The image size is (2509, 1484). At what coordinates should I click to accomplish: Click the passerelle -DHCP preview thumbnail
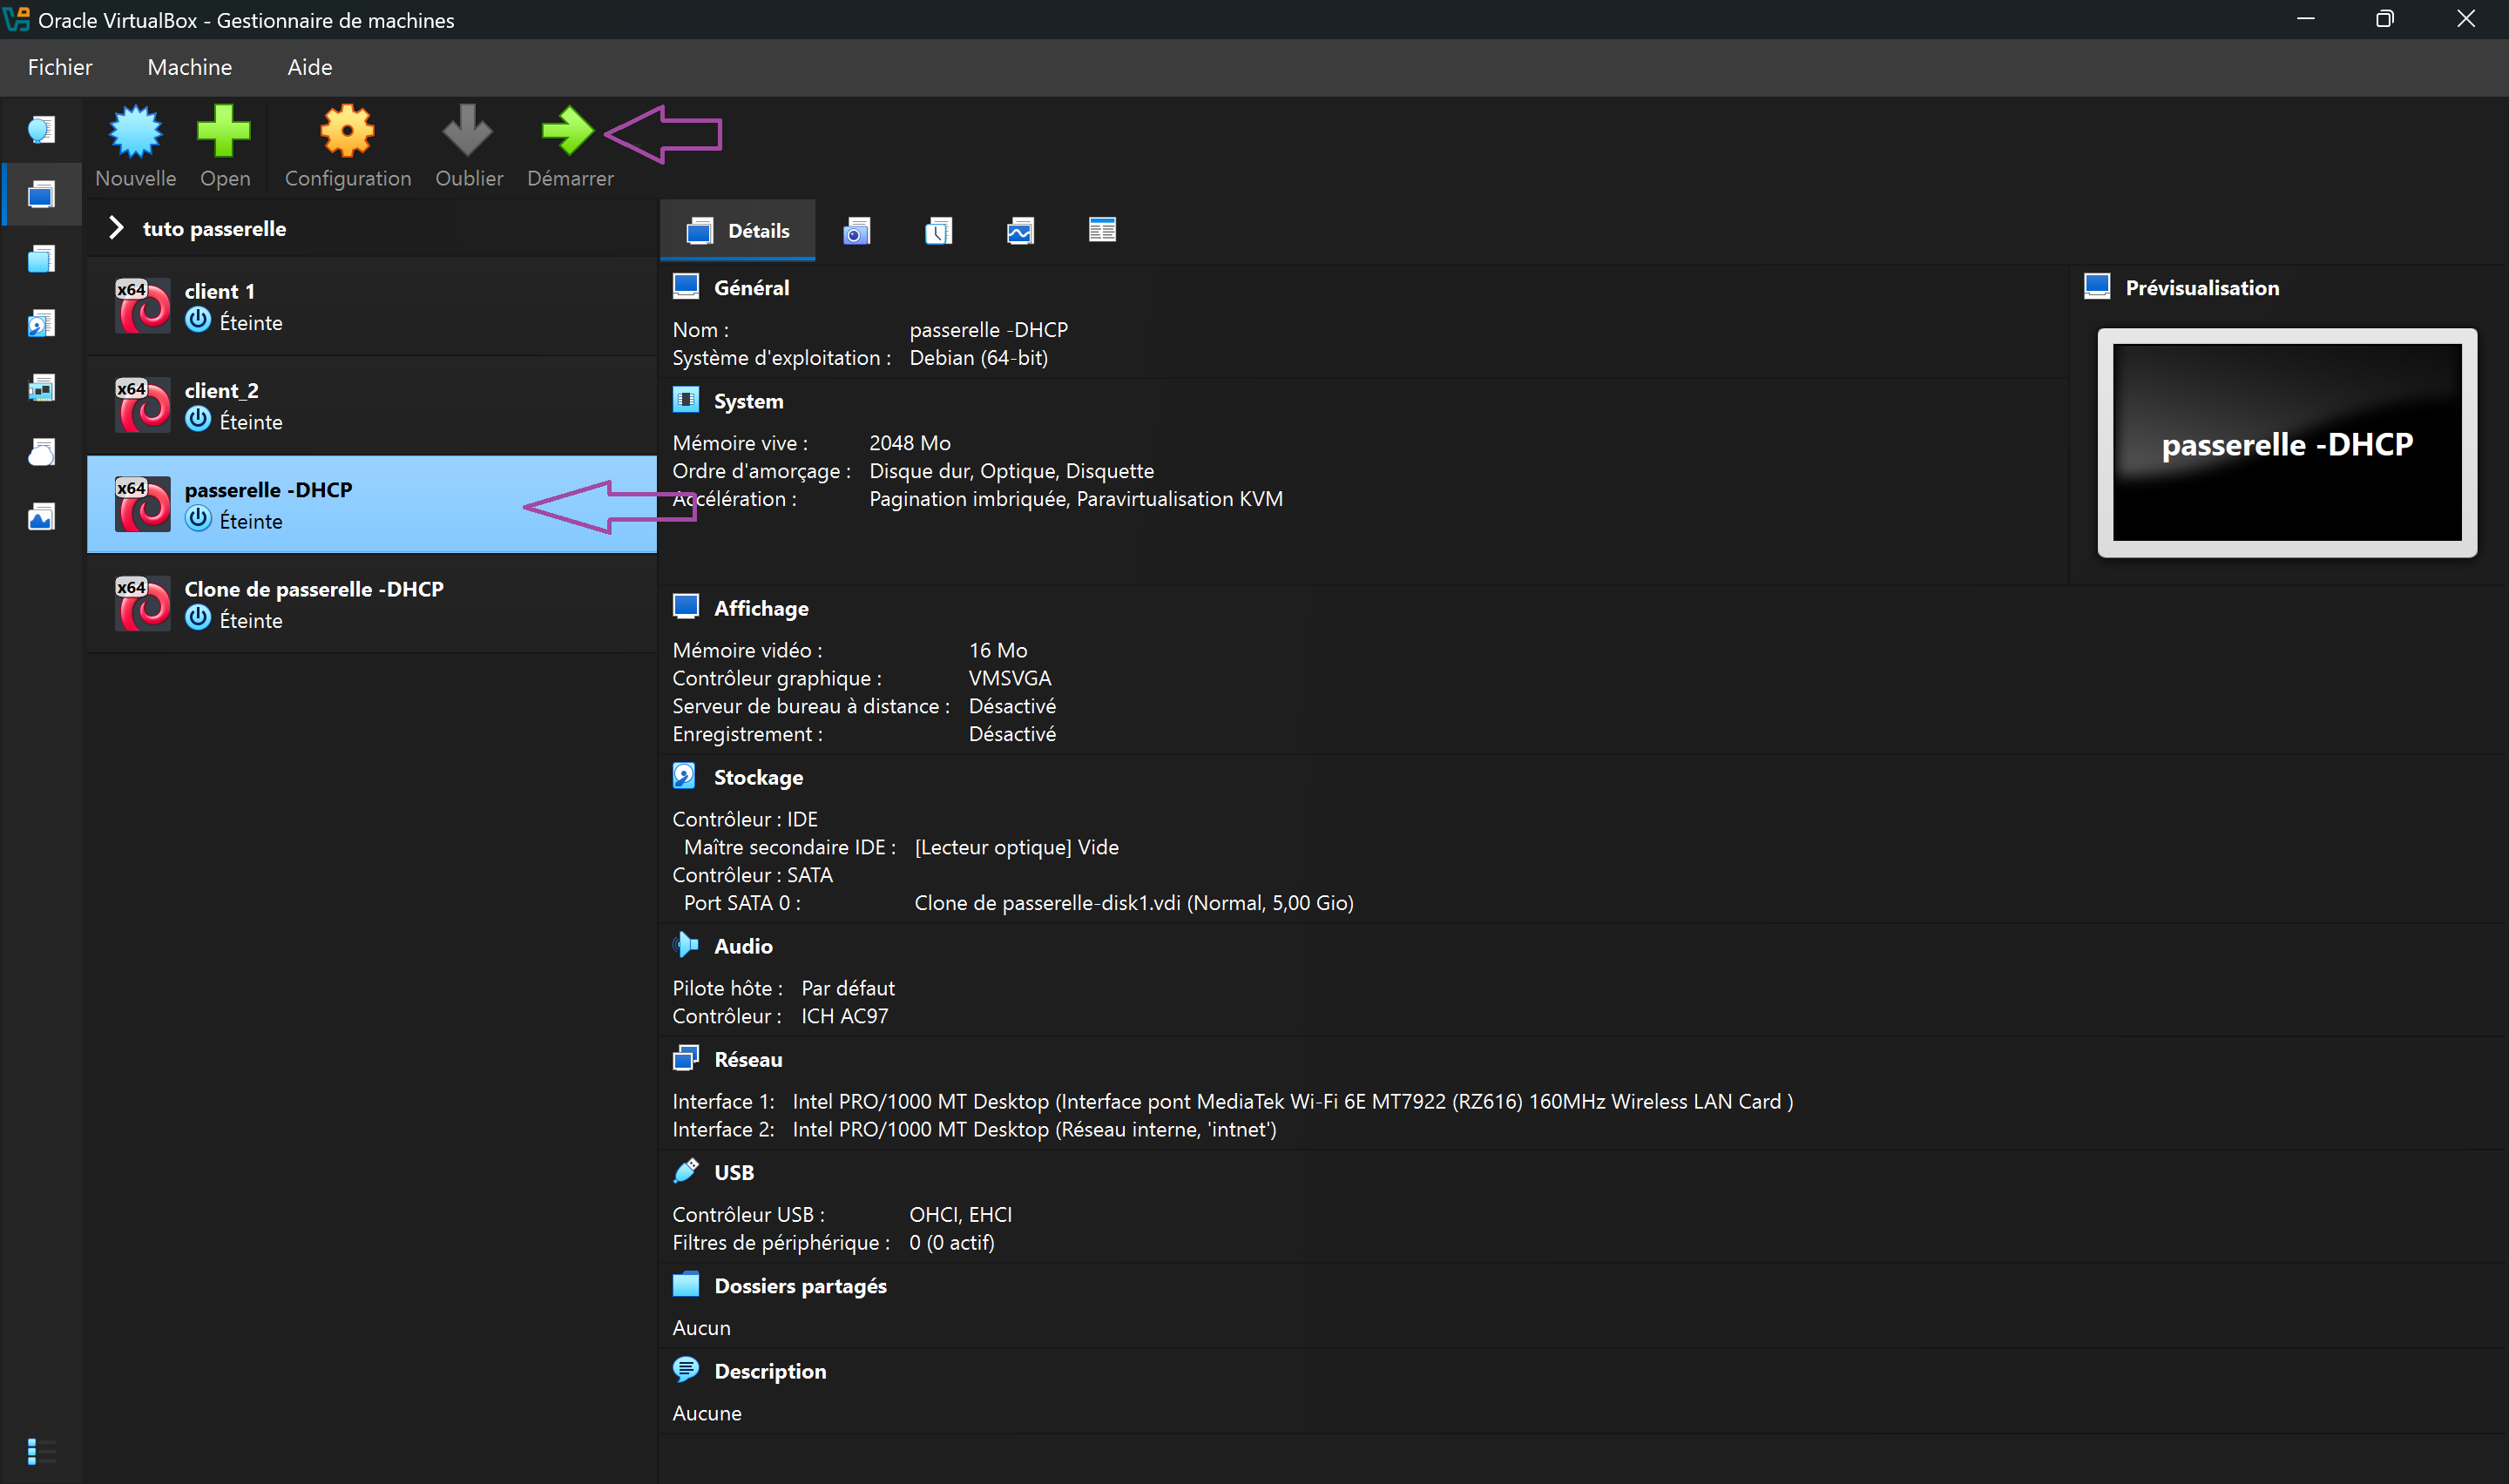(x=2286, y=443)
